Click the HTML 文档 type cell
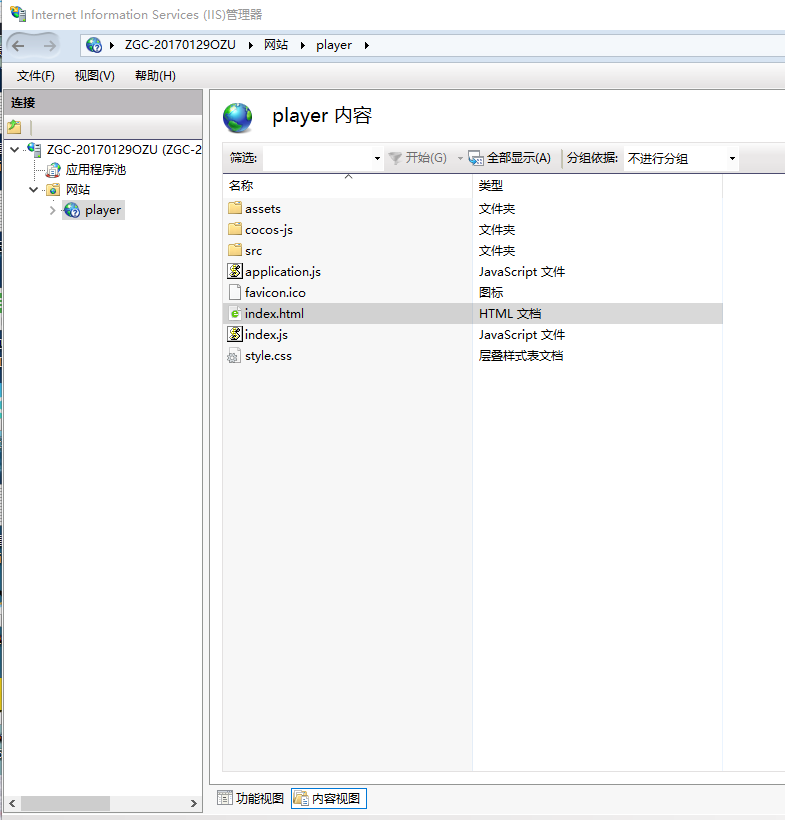This screenshot has width=785, height=820. point(510,313)
